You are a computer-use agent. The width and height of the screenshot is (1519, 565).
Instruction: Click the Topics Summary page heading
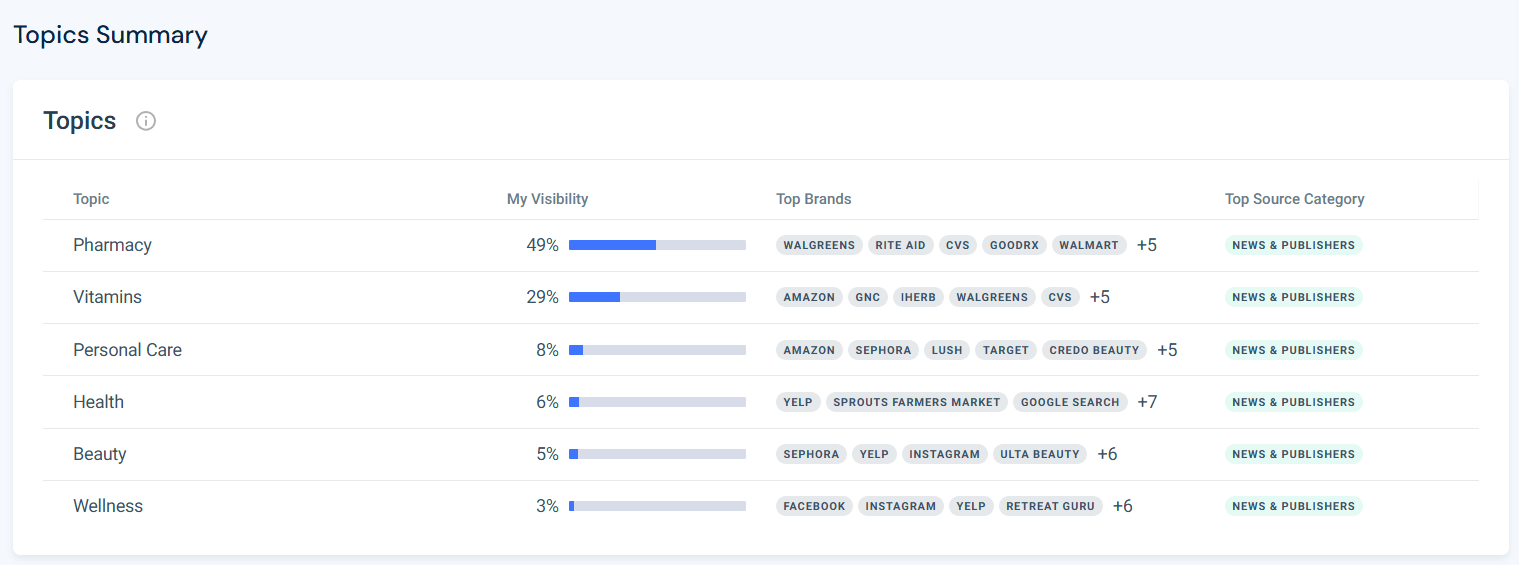[110, 35]
